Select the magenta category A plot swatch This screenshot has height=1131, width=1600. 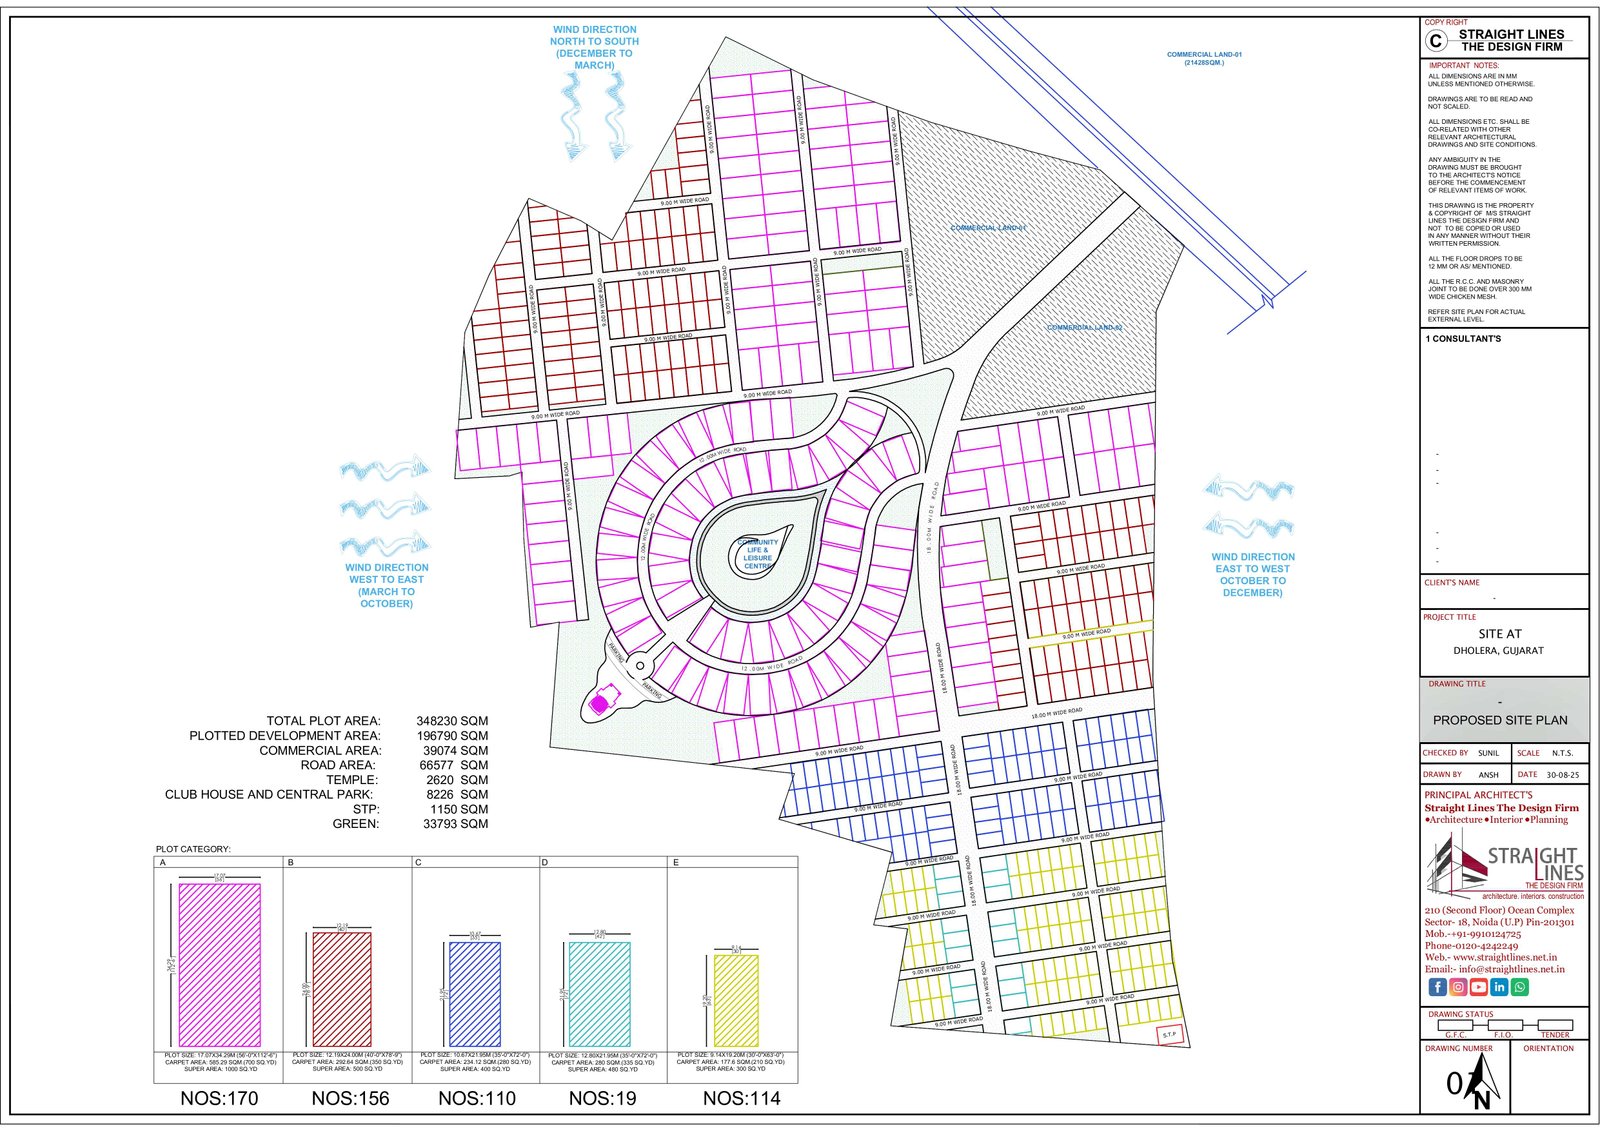coord(219,965)
